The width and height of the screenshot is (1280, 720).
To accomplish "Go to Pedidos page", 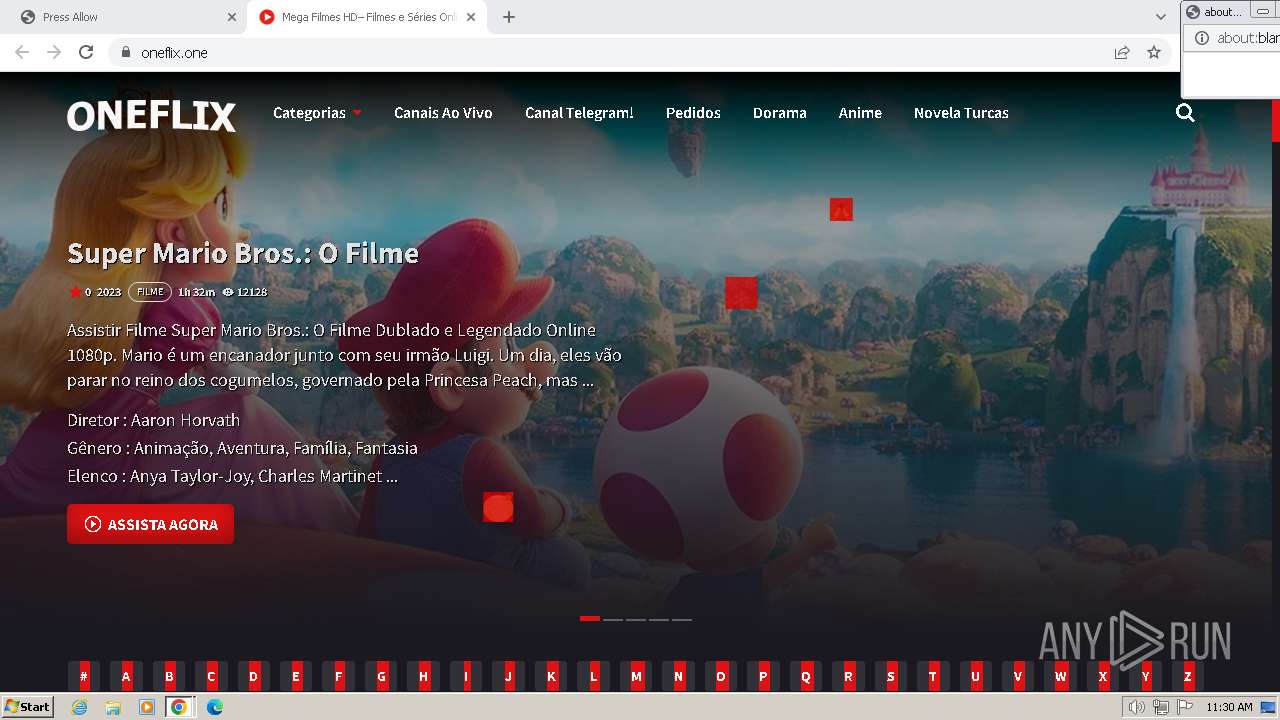I will click(x=693, y=113).
